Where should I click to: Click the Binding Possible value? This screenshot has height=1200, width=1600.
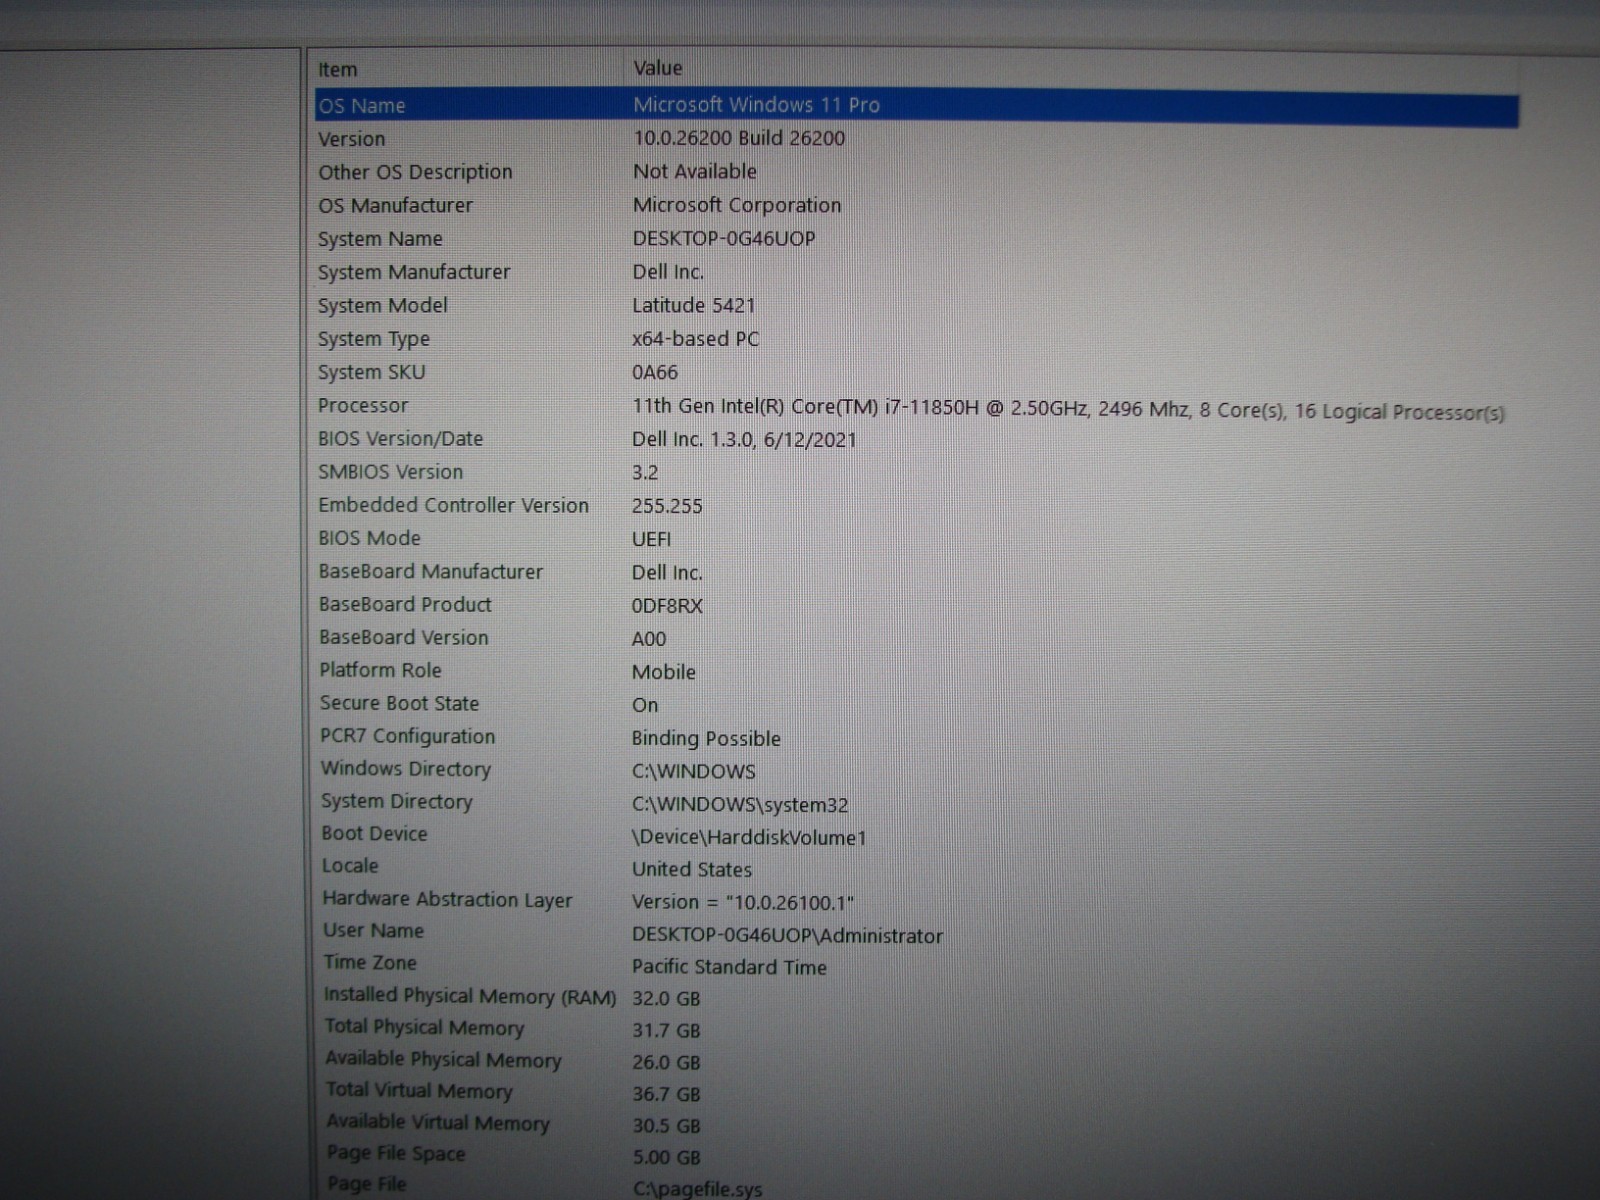(706, 739)
